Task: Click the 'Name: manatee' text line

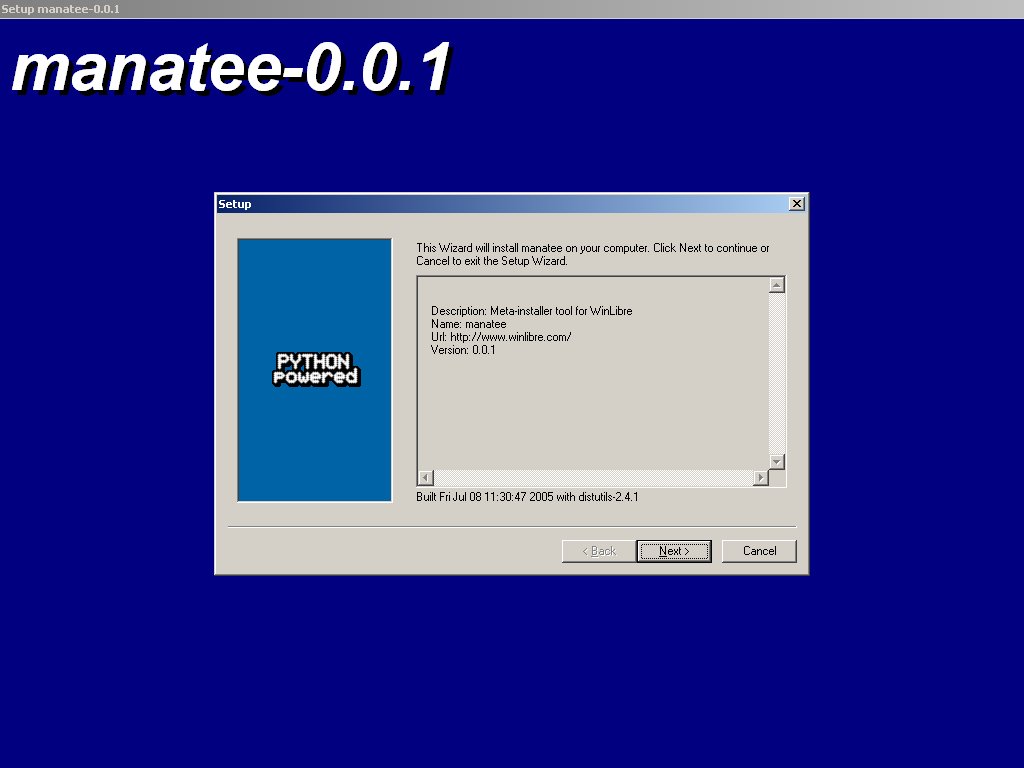Action: point(468,324)
